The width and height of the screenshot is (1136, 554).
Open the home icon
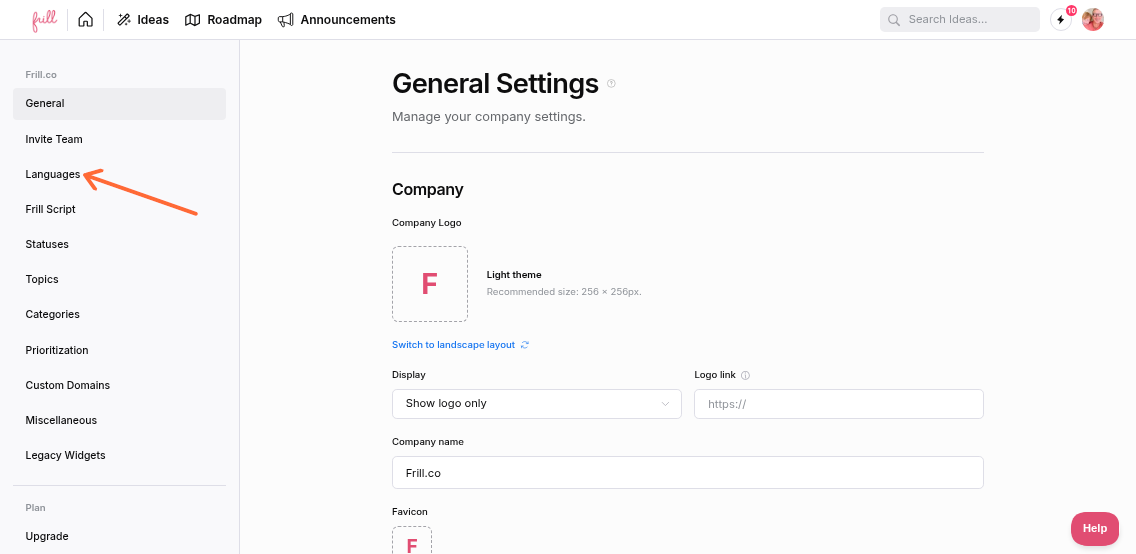pyautogui.click(x=85, y=20)
